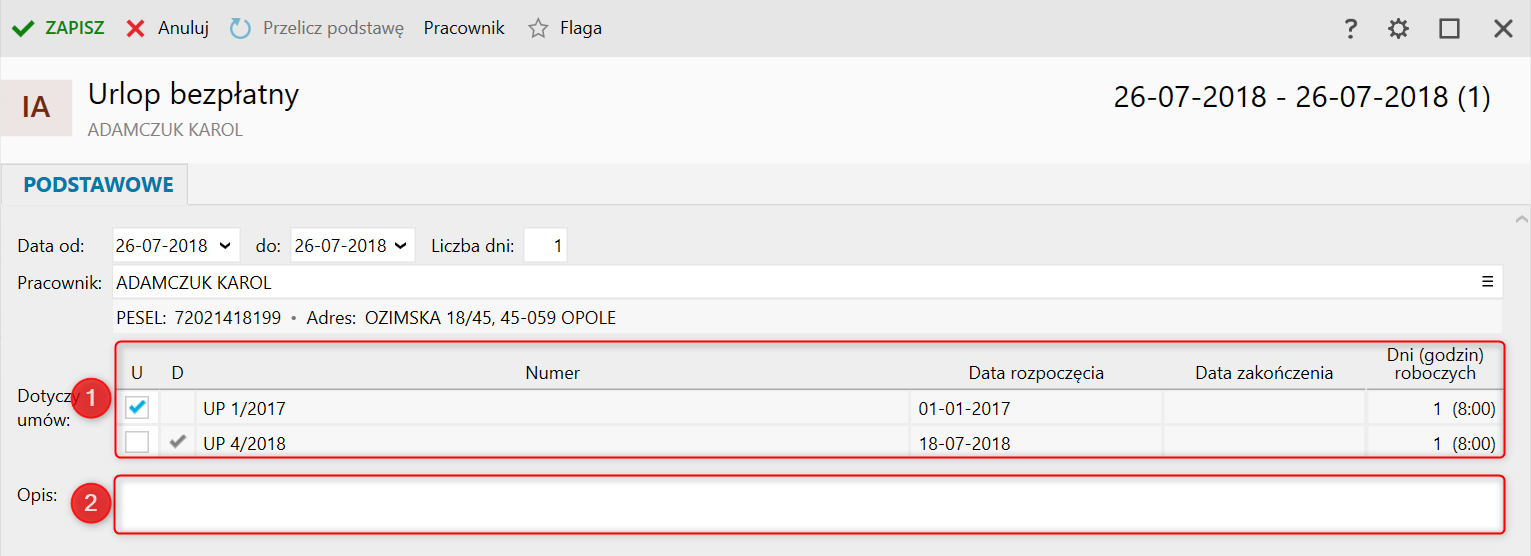Click the Anuluj cancel button label
1531x556 pixels.
tap(183, 29)
